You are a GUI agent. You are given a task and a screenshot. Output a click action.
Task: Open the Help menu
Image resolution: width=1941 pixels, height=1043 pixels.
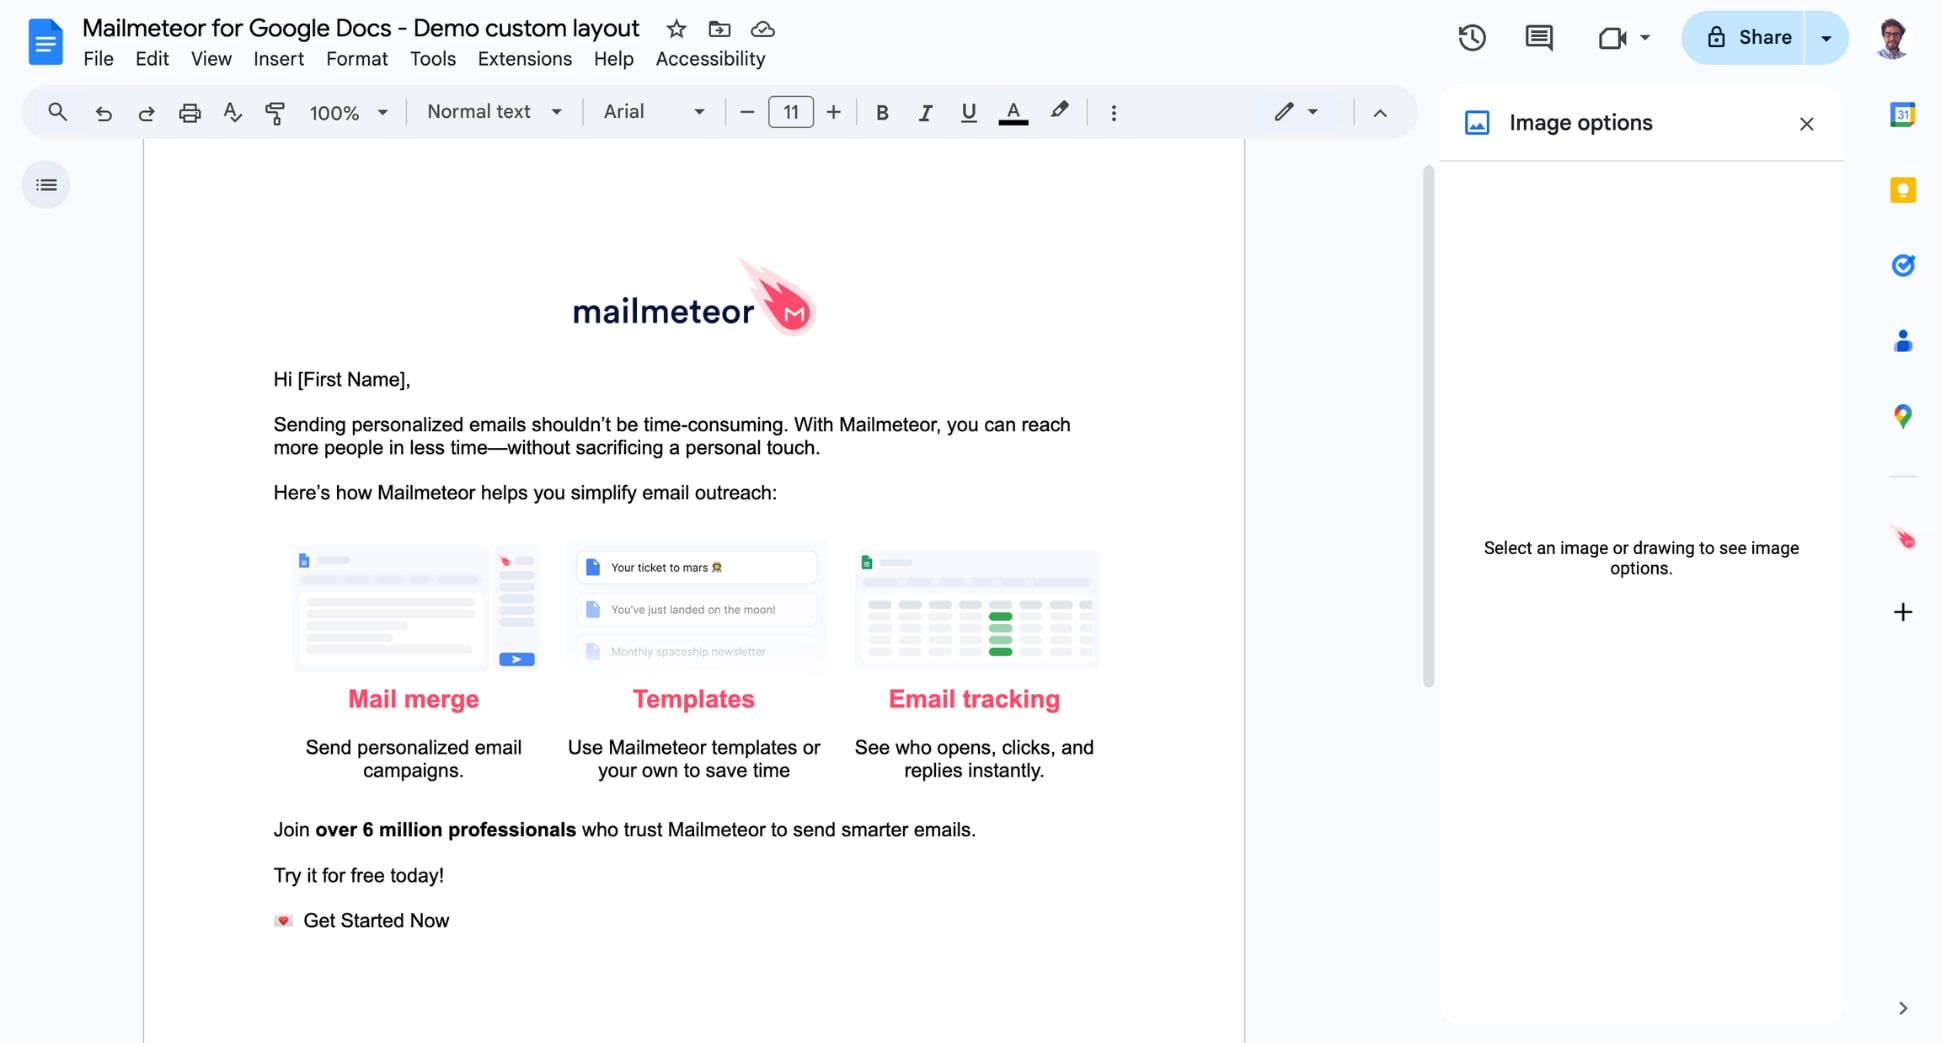[x=613, y=59]
